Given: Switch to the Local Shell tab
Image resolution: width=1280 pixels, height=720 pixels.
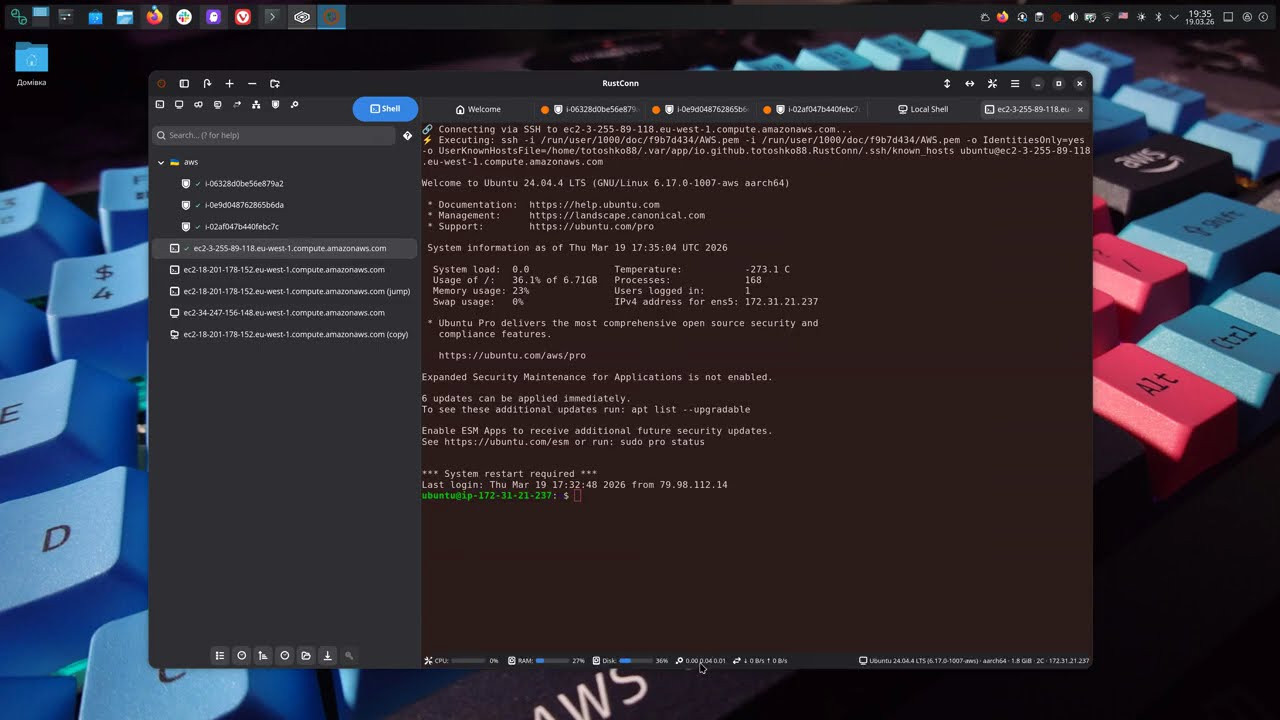Looking at the screenshot, I should pos(923,109).
